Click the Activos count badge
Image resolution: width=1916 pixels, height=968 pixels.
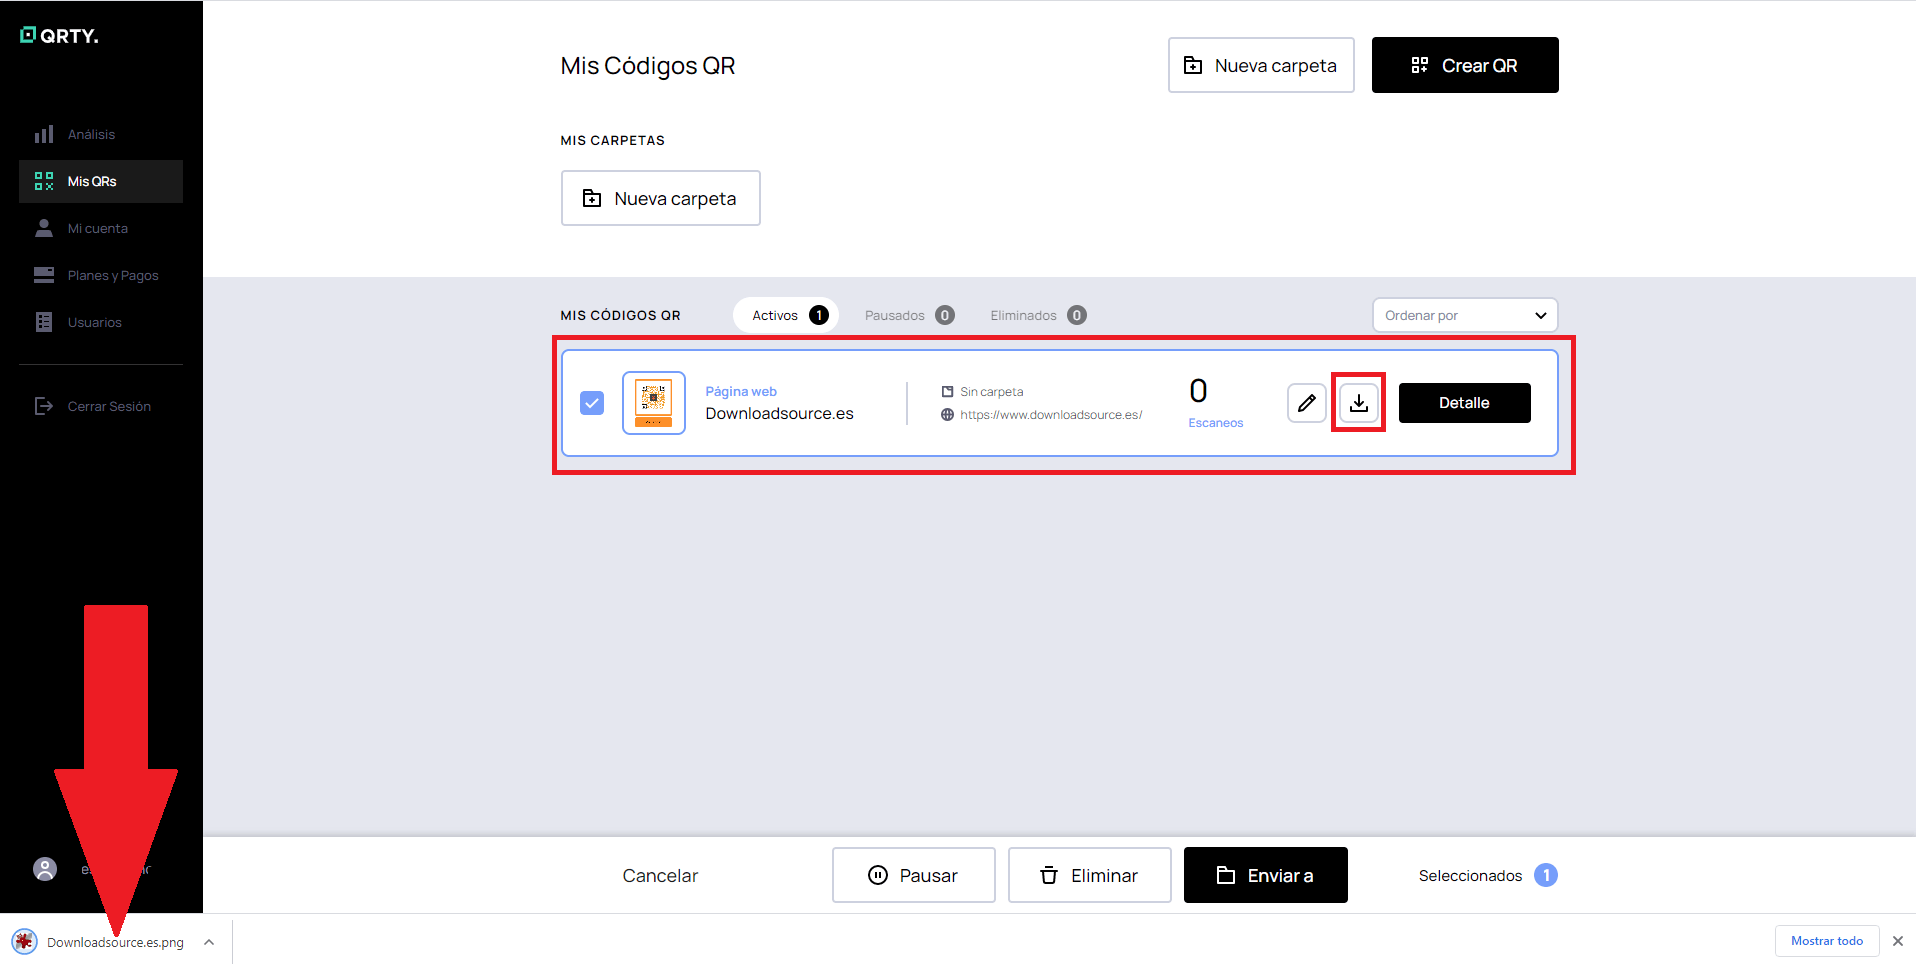pos(818,315)
